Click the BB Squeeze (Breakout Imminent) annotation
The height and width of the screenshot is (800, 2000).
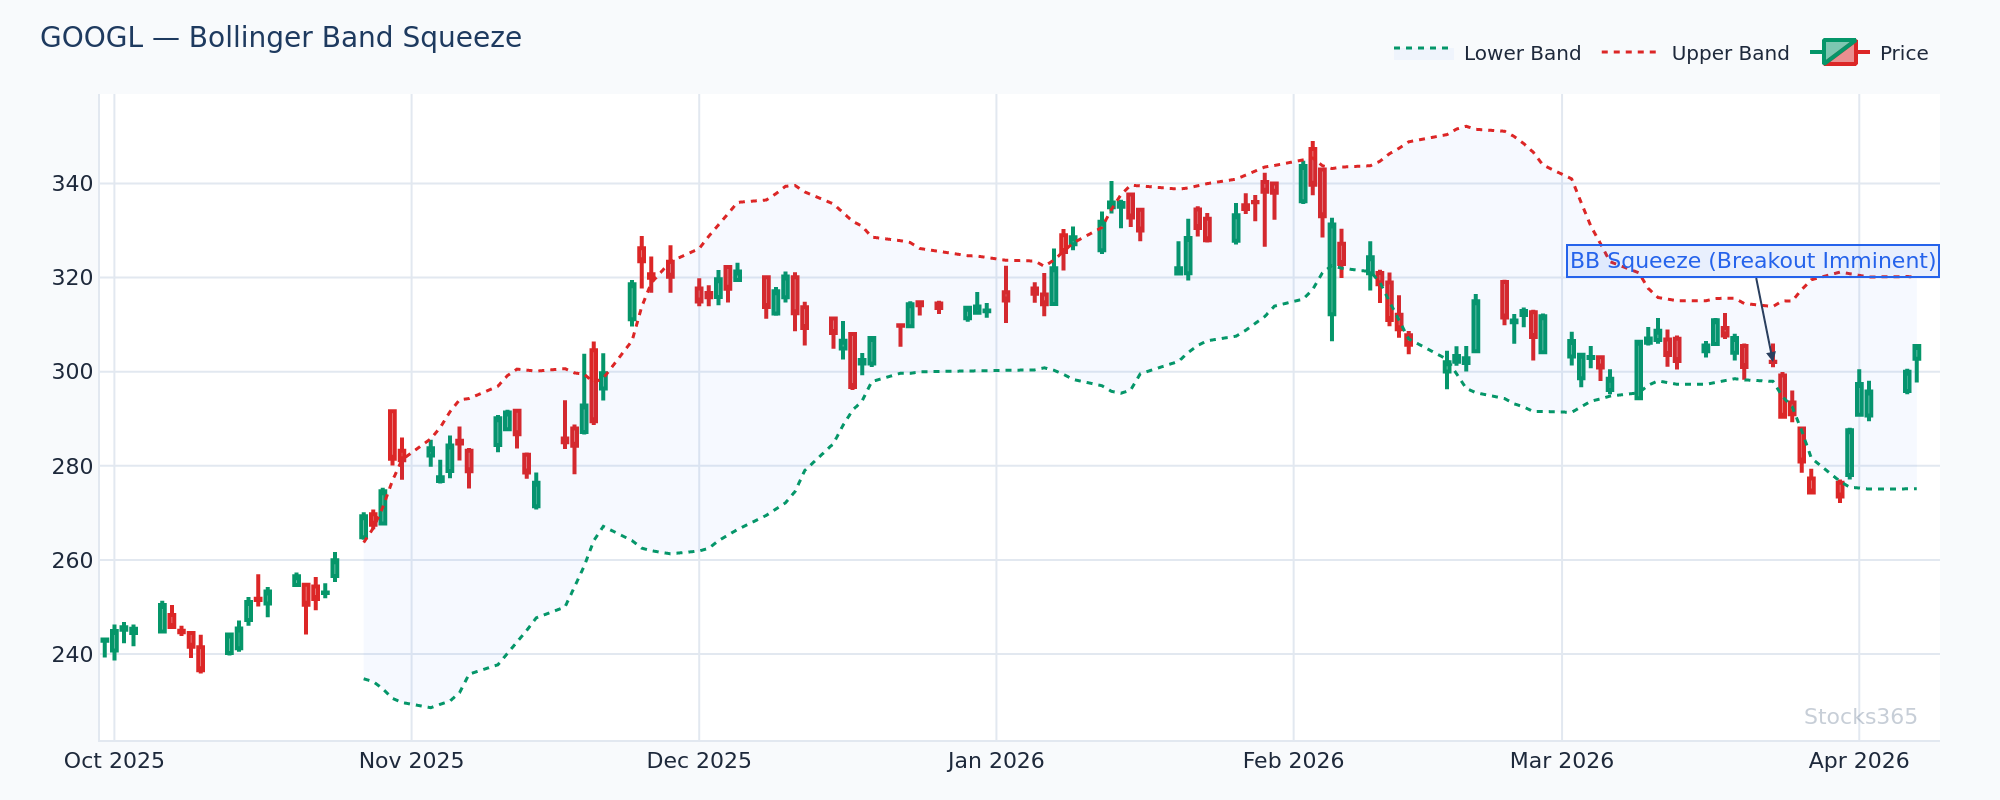[1752, 261]
